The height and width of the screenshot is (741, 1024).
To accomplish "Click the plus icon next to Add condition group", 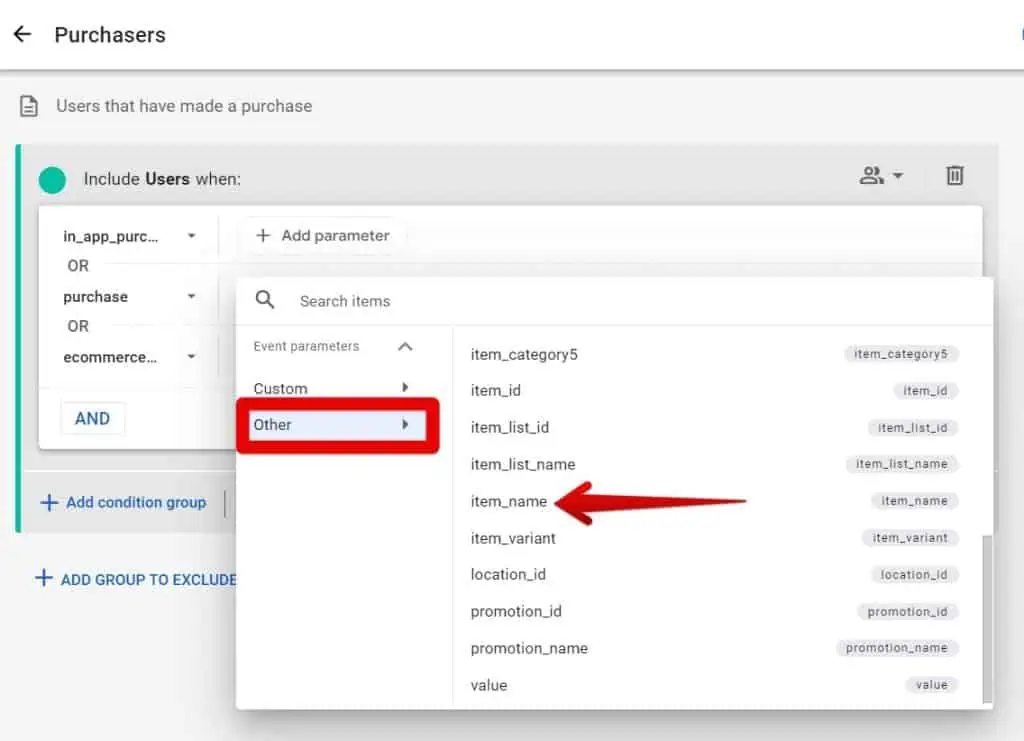I will coord(50,502).
